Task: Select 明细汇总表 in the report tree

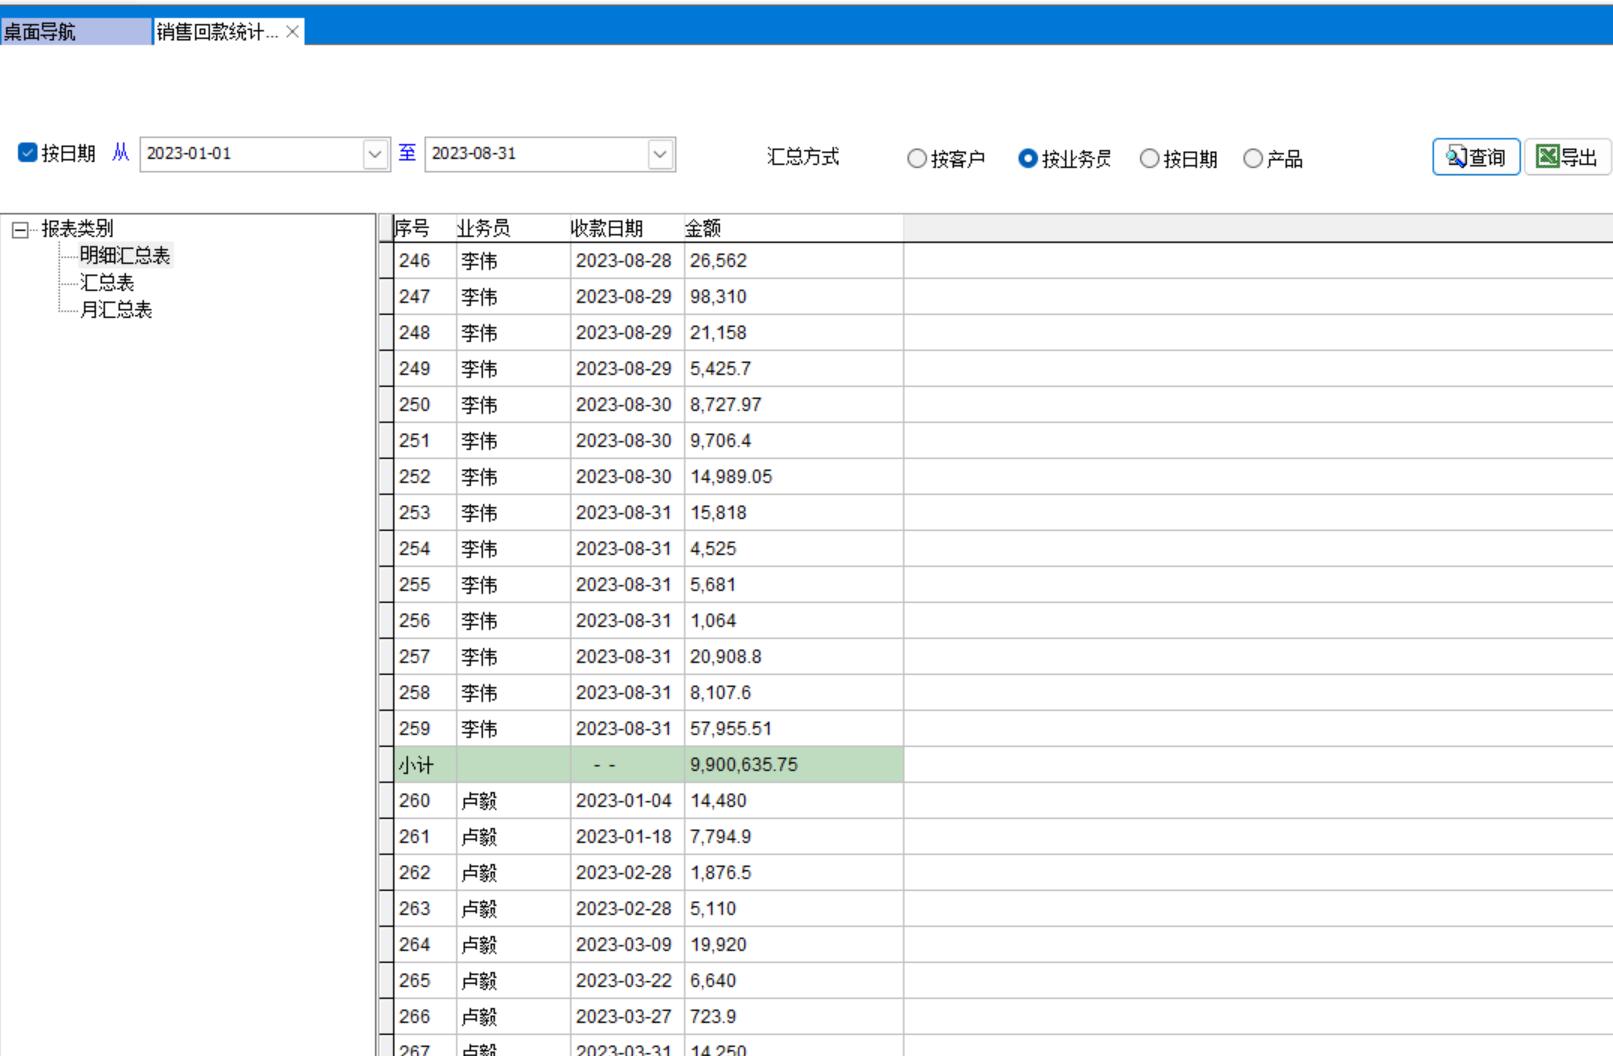Action: [x=125, y=256]
